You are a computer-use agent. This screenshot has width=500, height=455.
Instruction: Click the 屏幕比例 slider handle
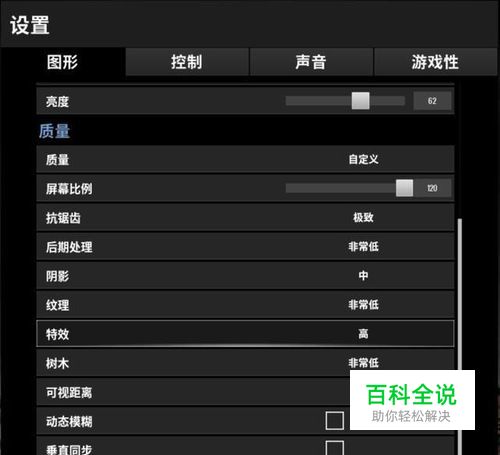pos(404,188)
